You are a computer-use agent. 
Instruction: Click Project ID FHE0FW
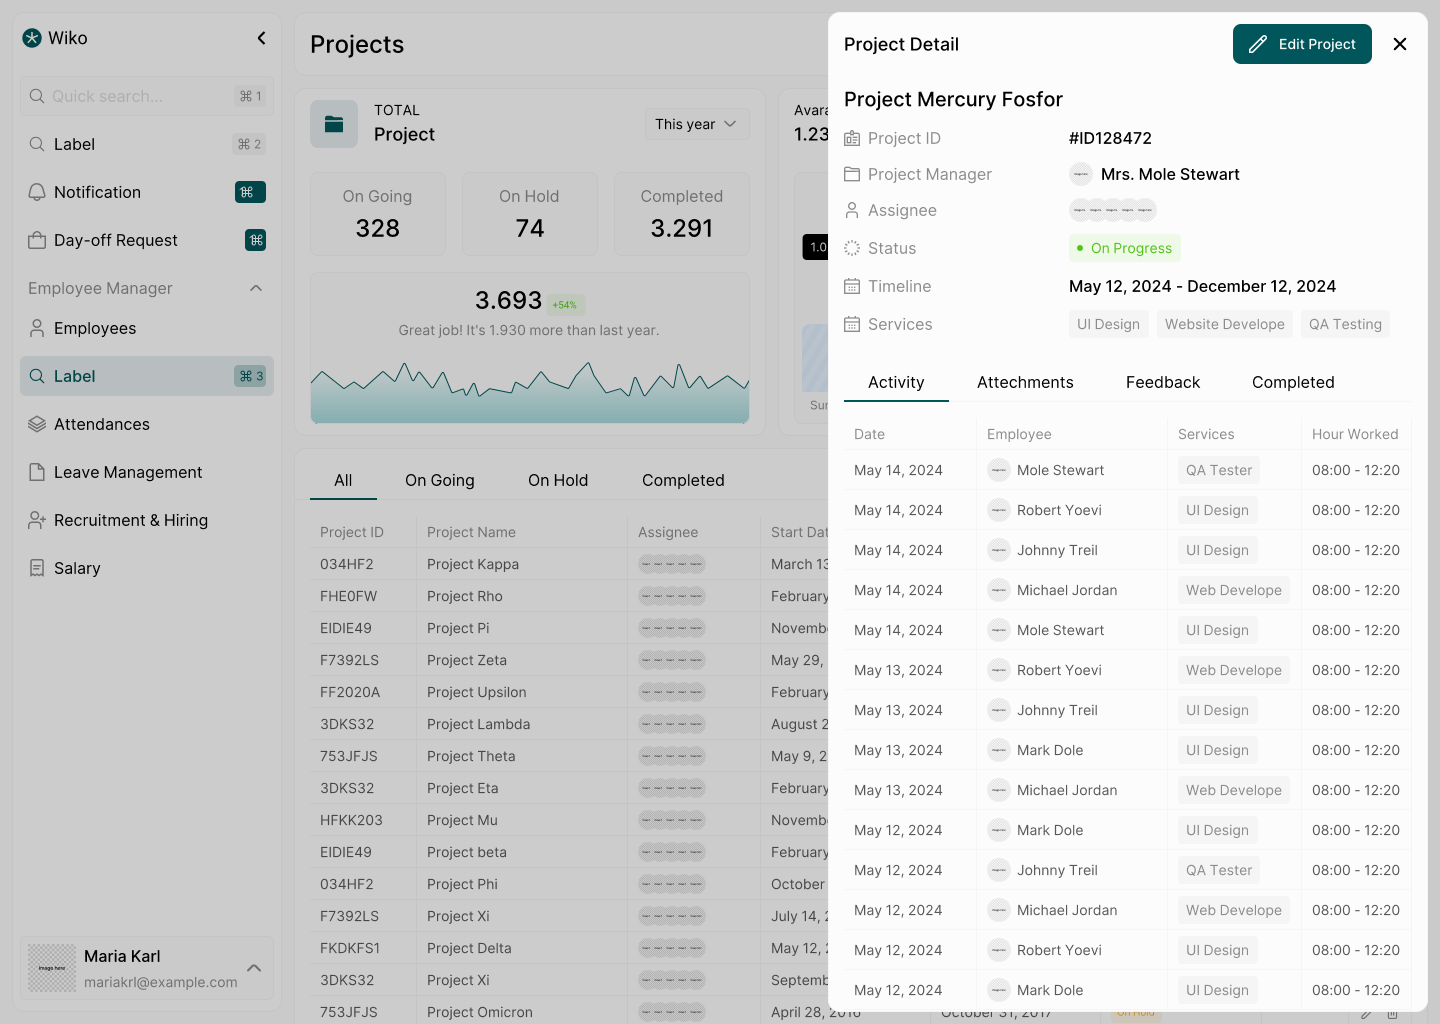tap(349, 596)
